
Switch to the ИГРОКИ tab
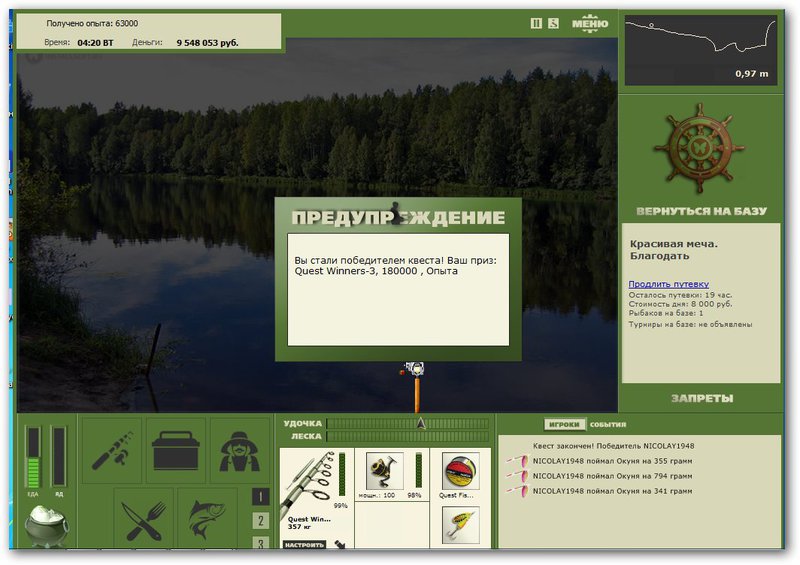564,424
